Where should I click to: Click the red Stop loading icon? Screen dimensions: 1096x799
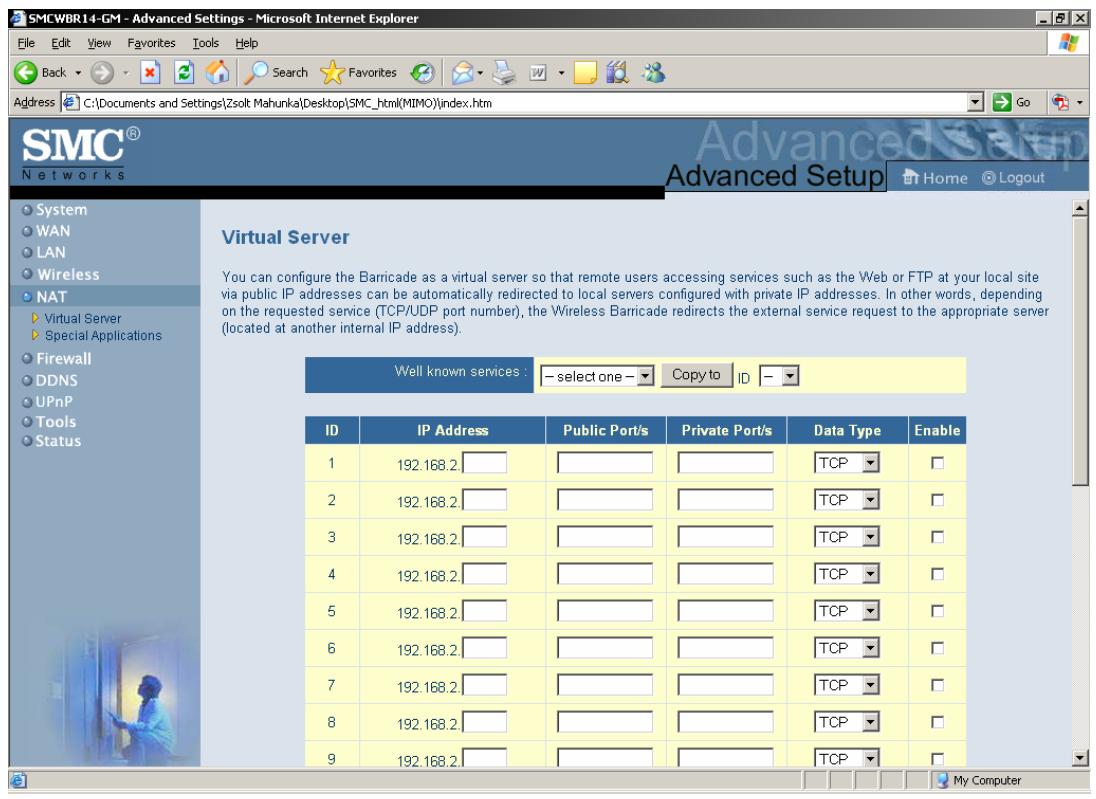coord(150,73)
